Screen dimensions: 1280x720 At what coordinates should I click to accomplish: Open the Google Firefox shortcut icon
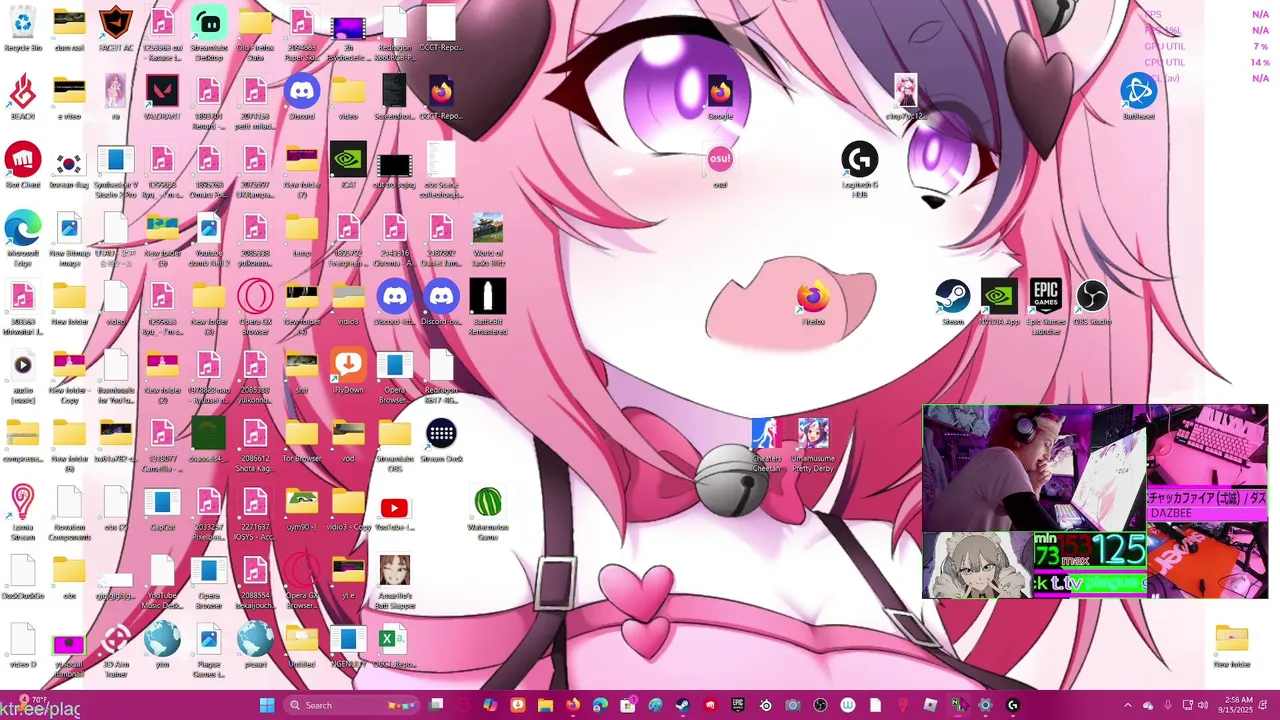[720, 98]
